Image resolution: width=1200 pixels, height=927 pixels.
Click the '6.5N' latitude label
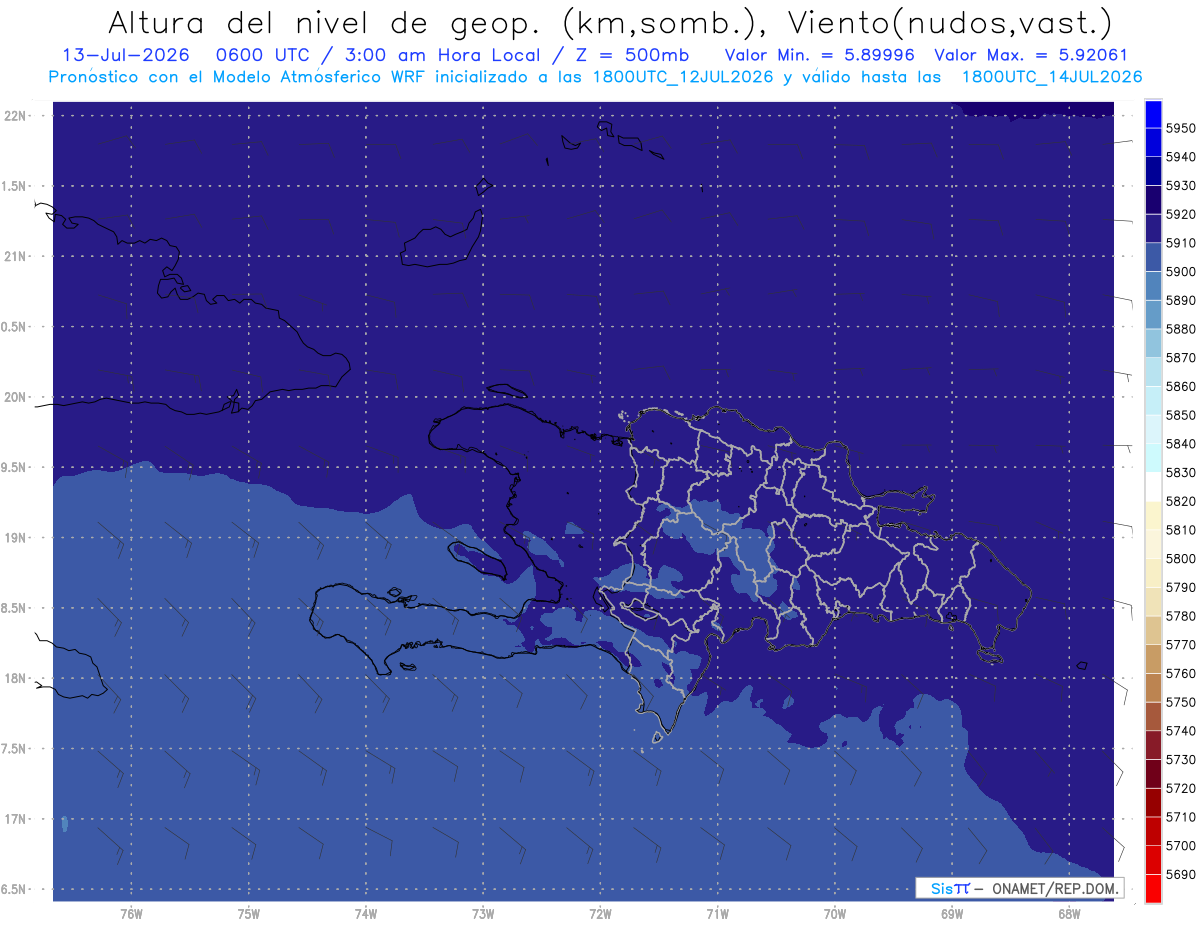point(15,890)
